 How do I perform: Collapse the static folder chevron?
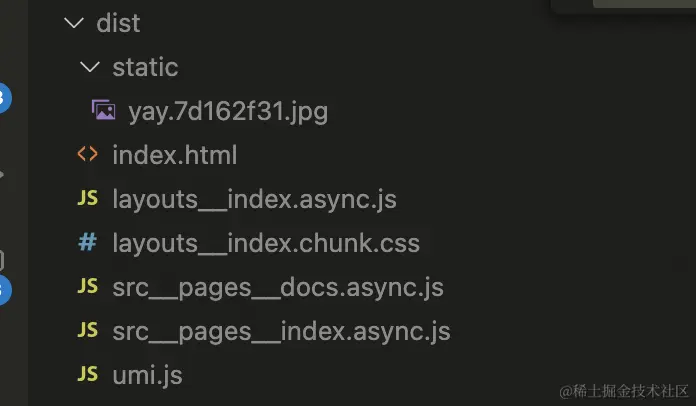pos(90,67)
